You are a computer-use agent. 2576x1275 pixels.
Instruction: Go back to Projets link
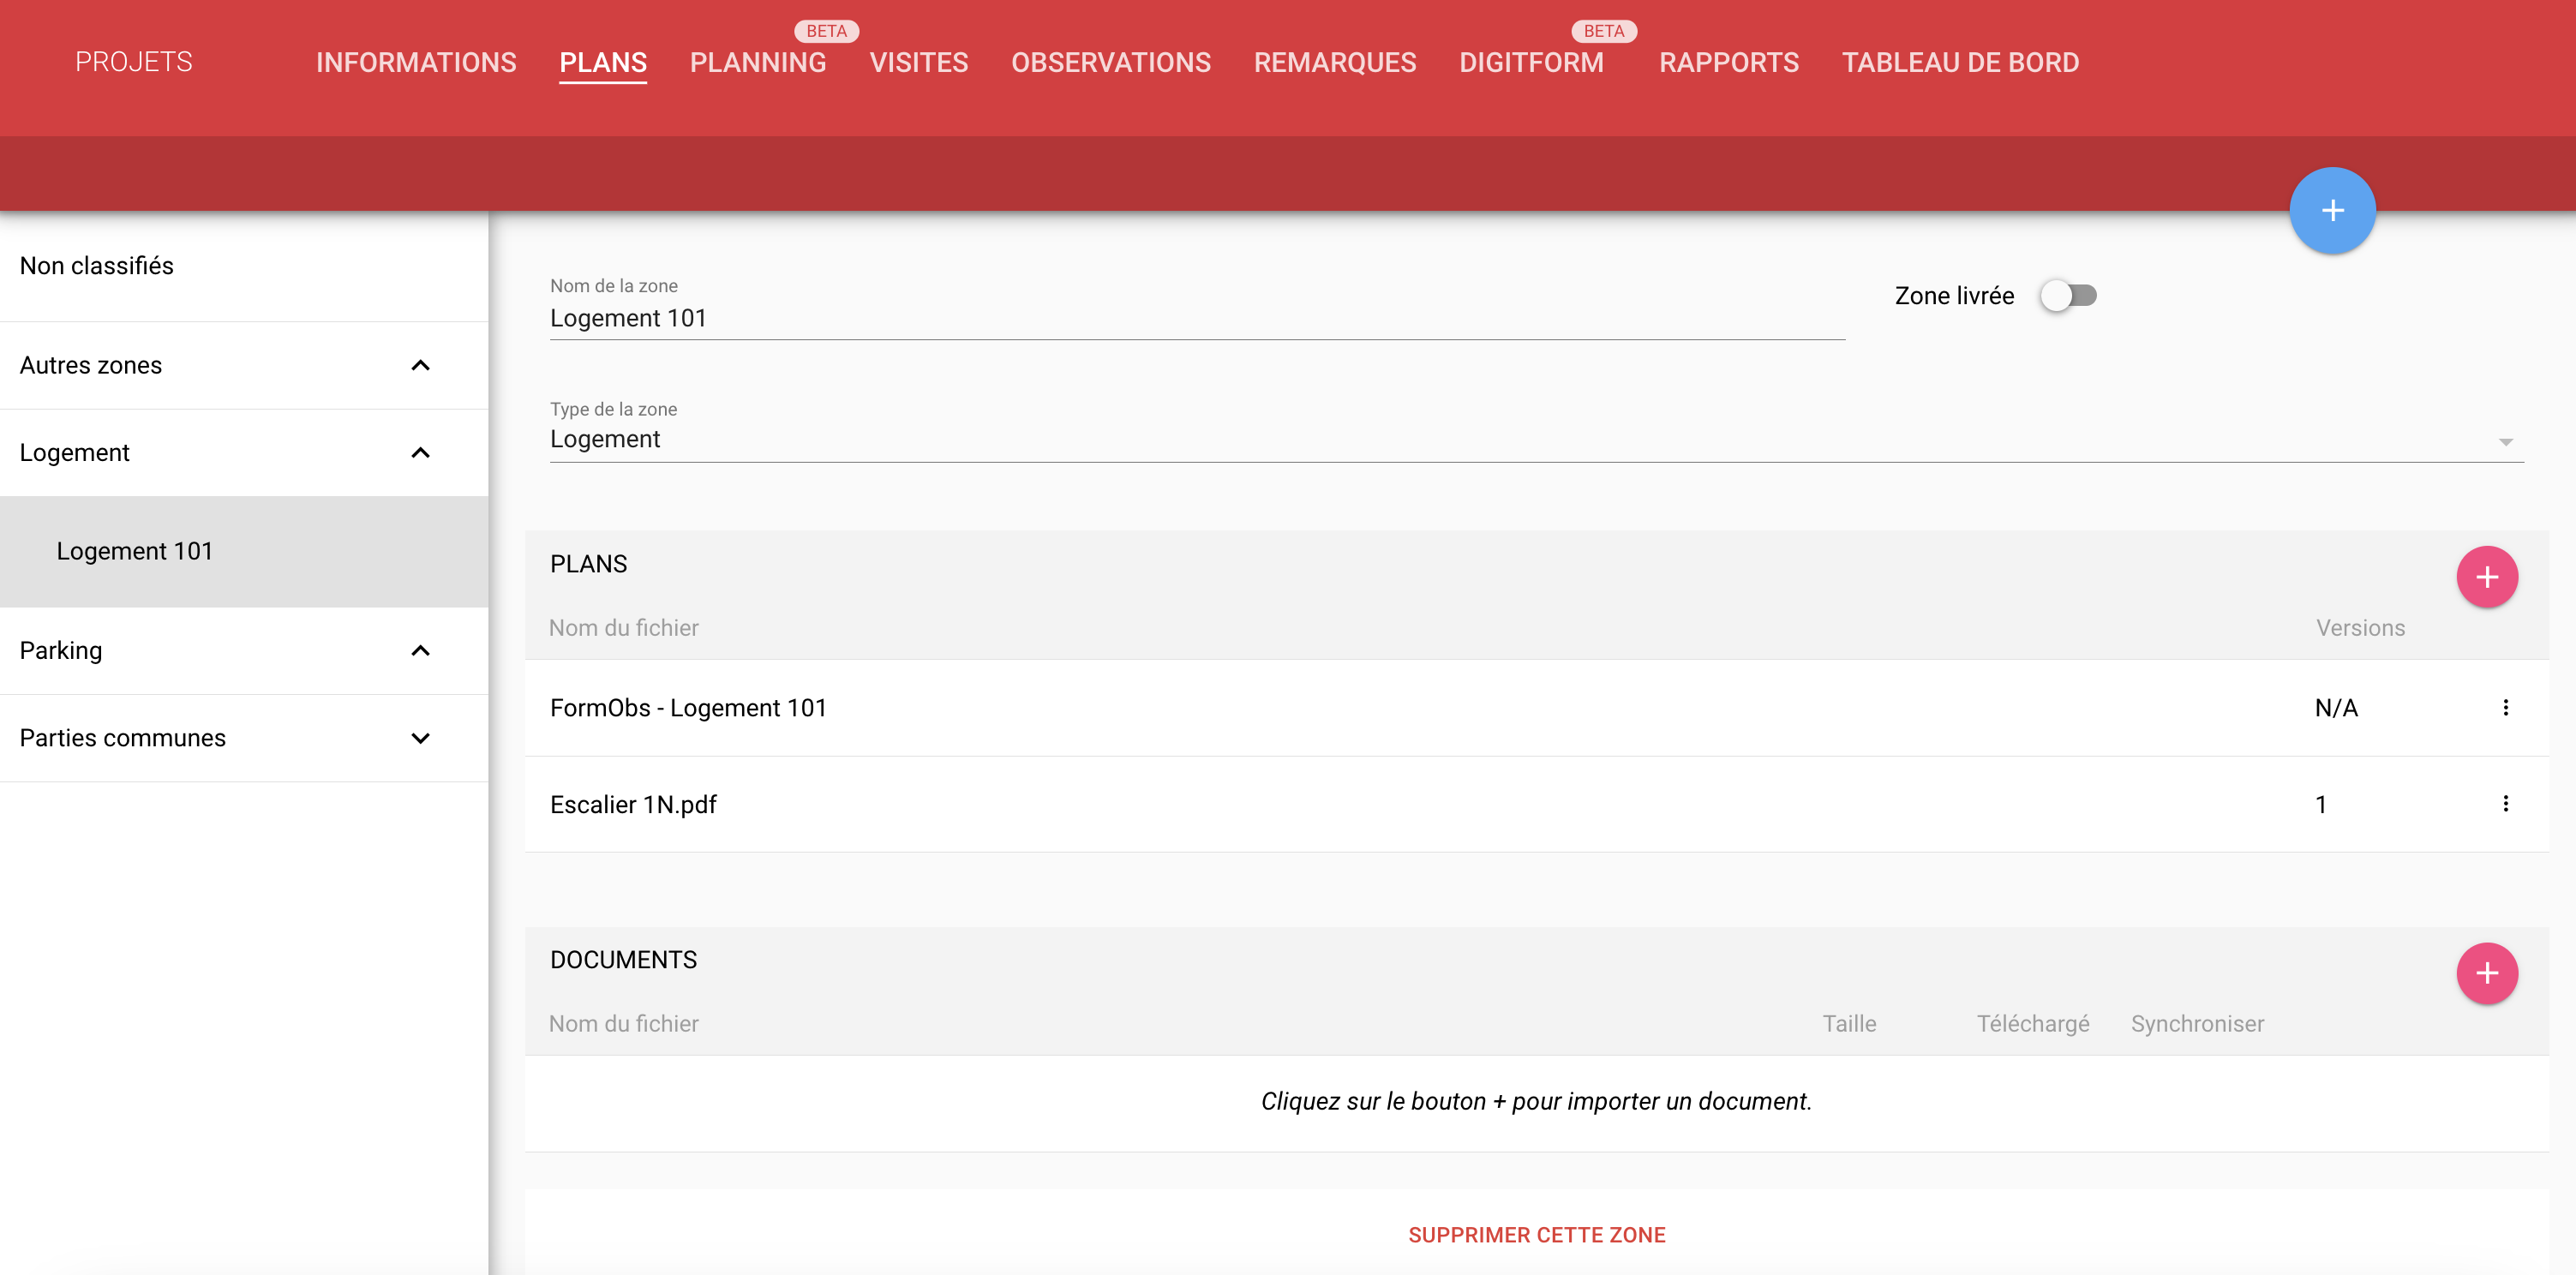134,62
